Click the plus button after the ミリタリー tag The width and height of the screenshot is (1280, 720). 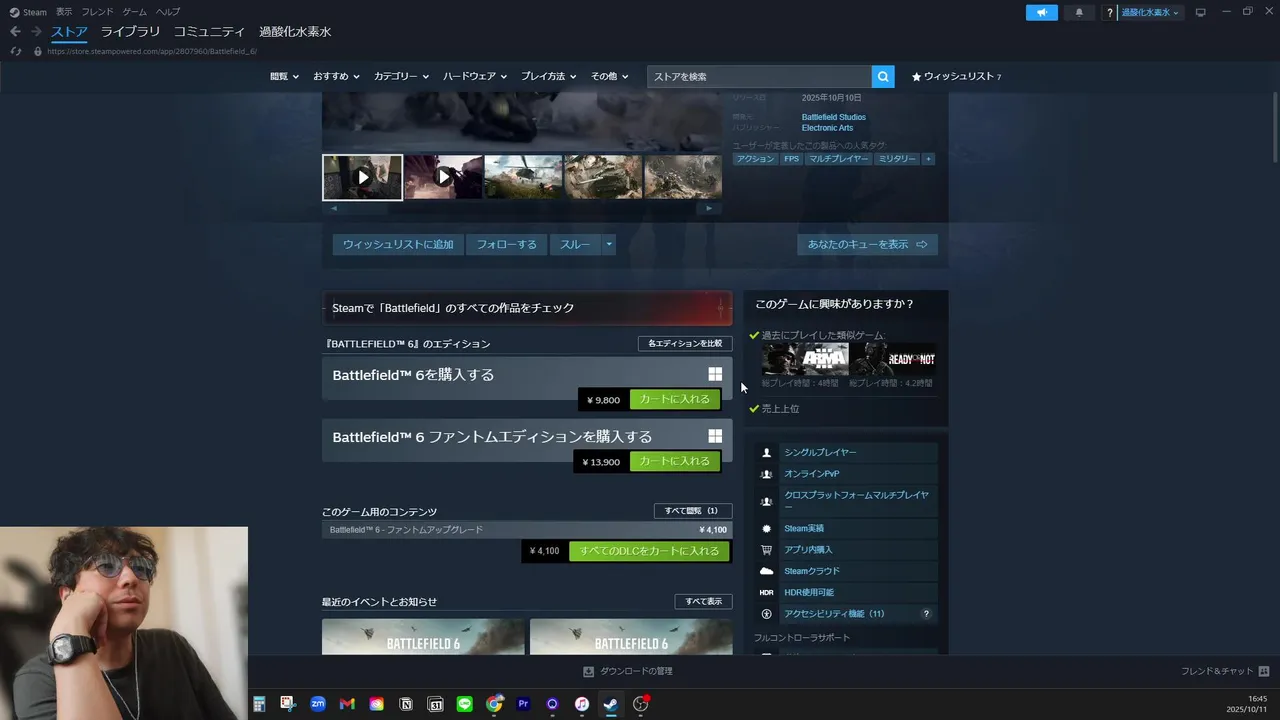pyautogui.click(x=928, y=159)
